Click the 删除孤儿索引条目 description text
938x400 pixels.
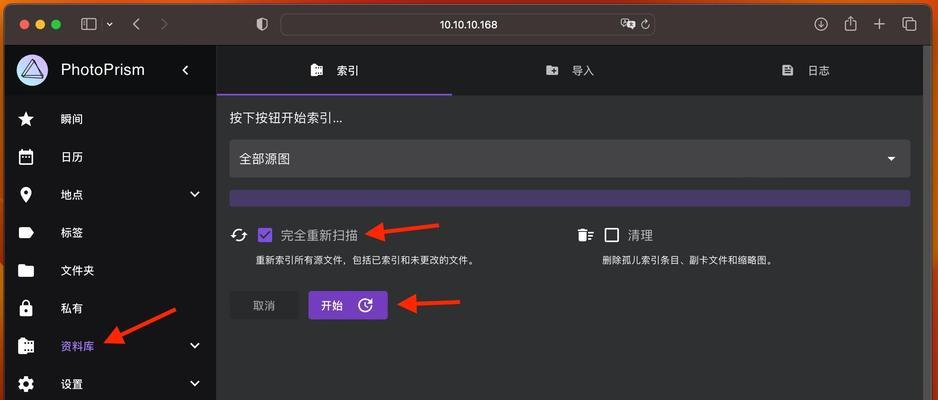tap(687, 261)
